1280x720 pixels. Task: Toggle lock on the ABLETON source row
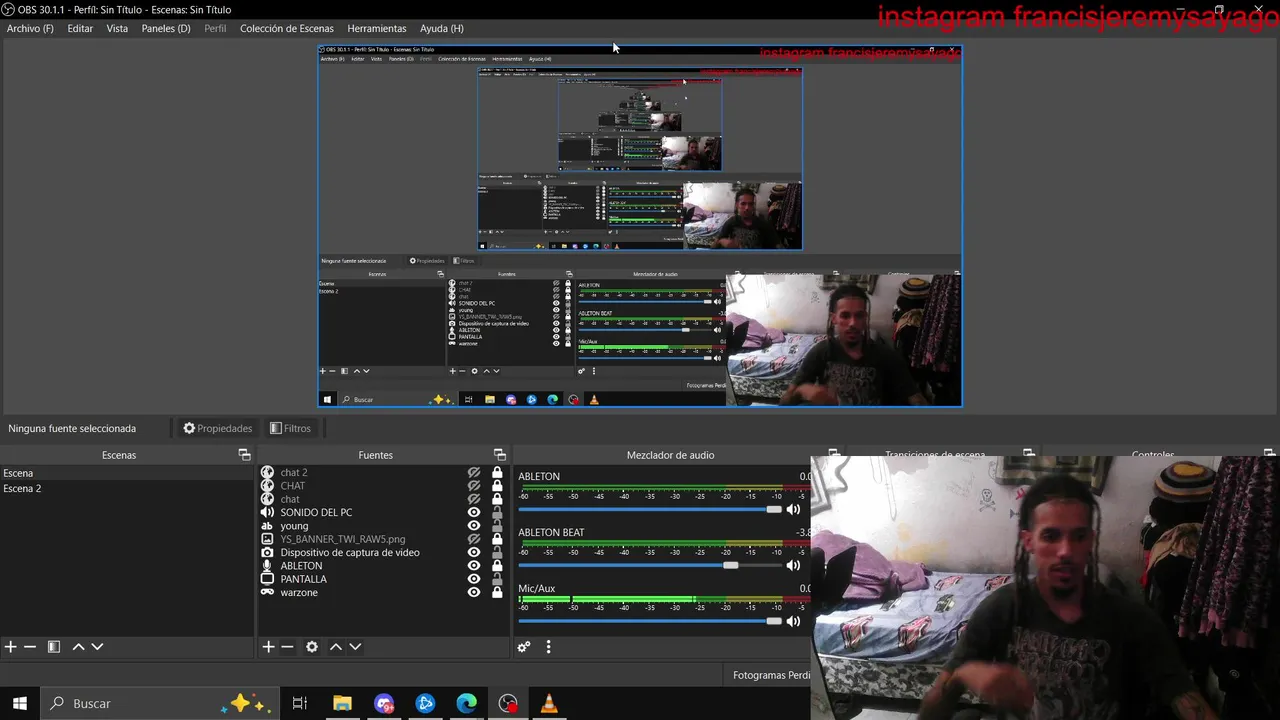(497, 566)
